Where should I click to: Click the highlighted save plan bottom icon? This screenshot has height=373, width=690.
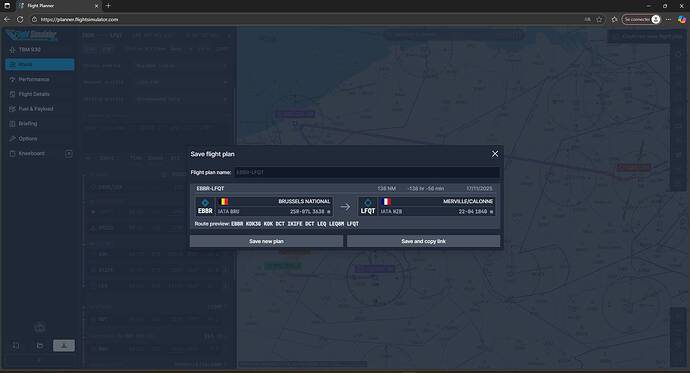tap(64, 346)
